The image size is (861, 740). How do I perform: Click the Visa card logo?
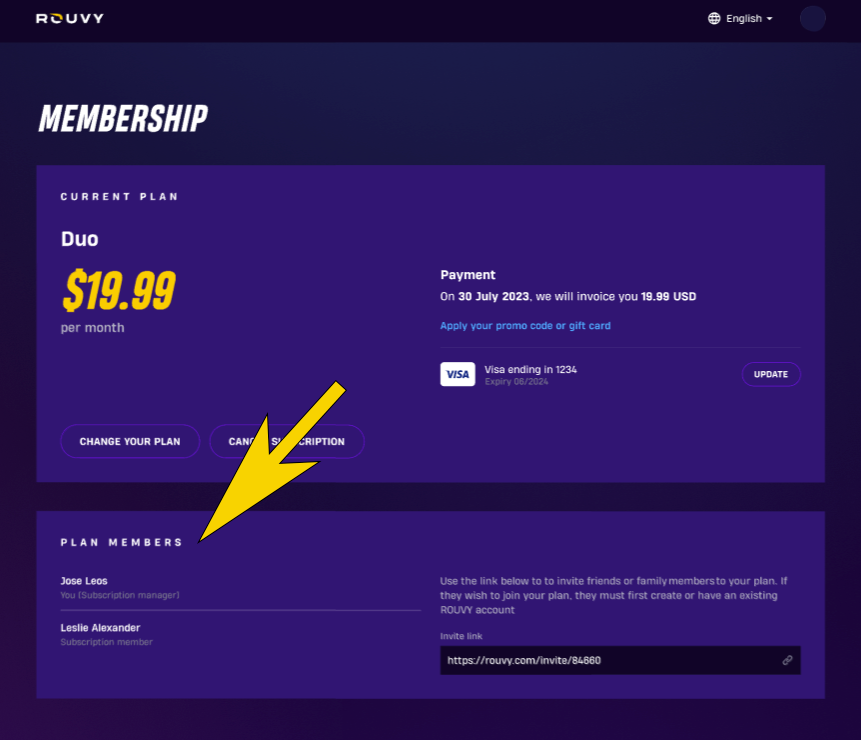click(457, 374)
